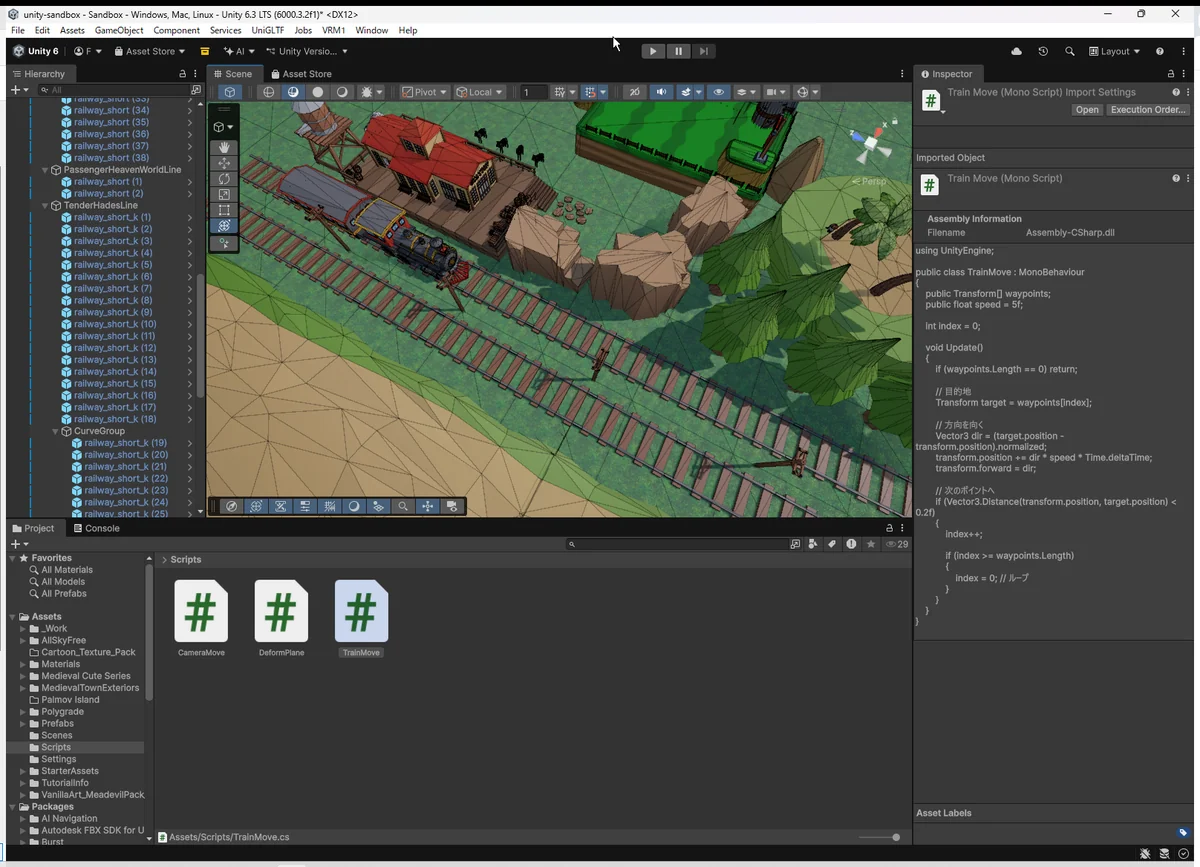Click the Execution Order button
This screenshot has height=867, width=1200.
click(x=1148, y=110)
